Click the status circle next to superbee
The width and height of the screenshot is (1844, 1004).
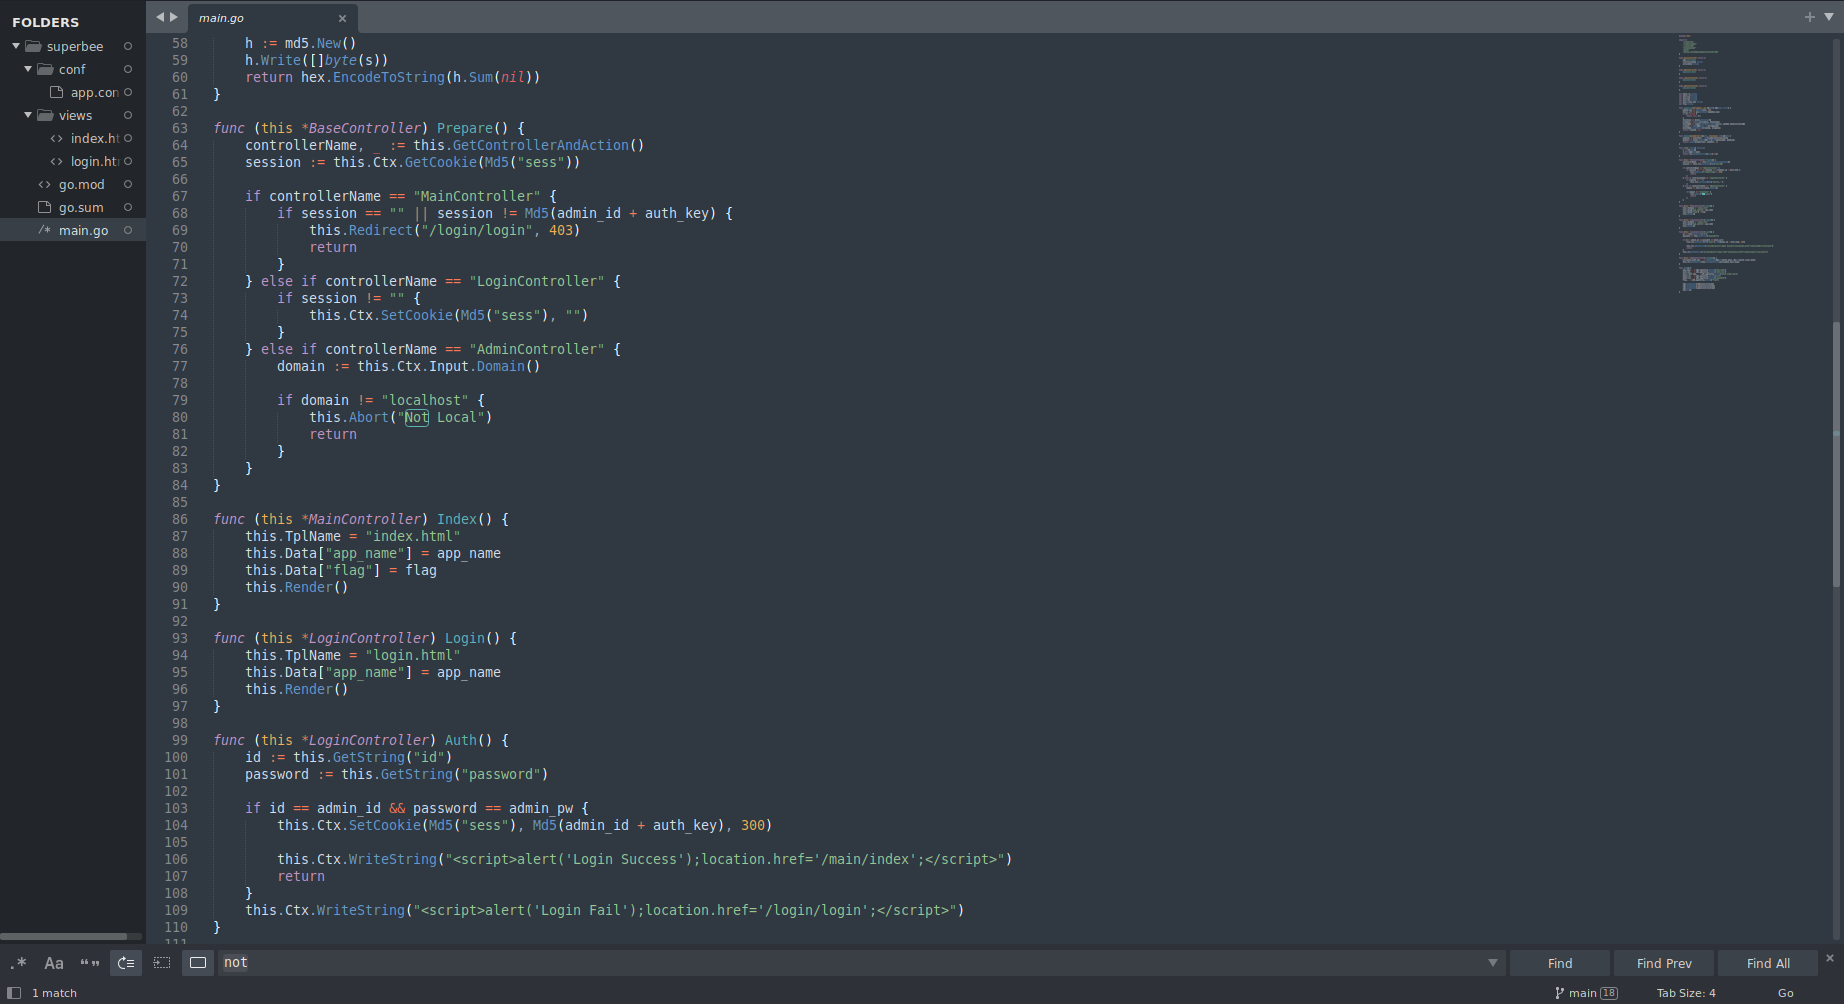point(128,46)
